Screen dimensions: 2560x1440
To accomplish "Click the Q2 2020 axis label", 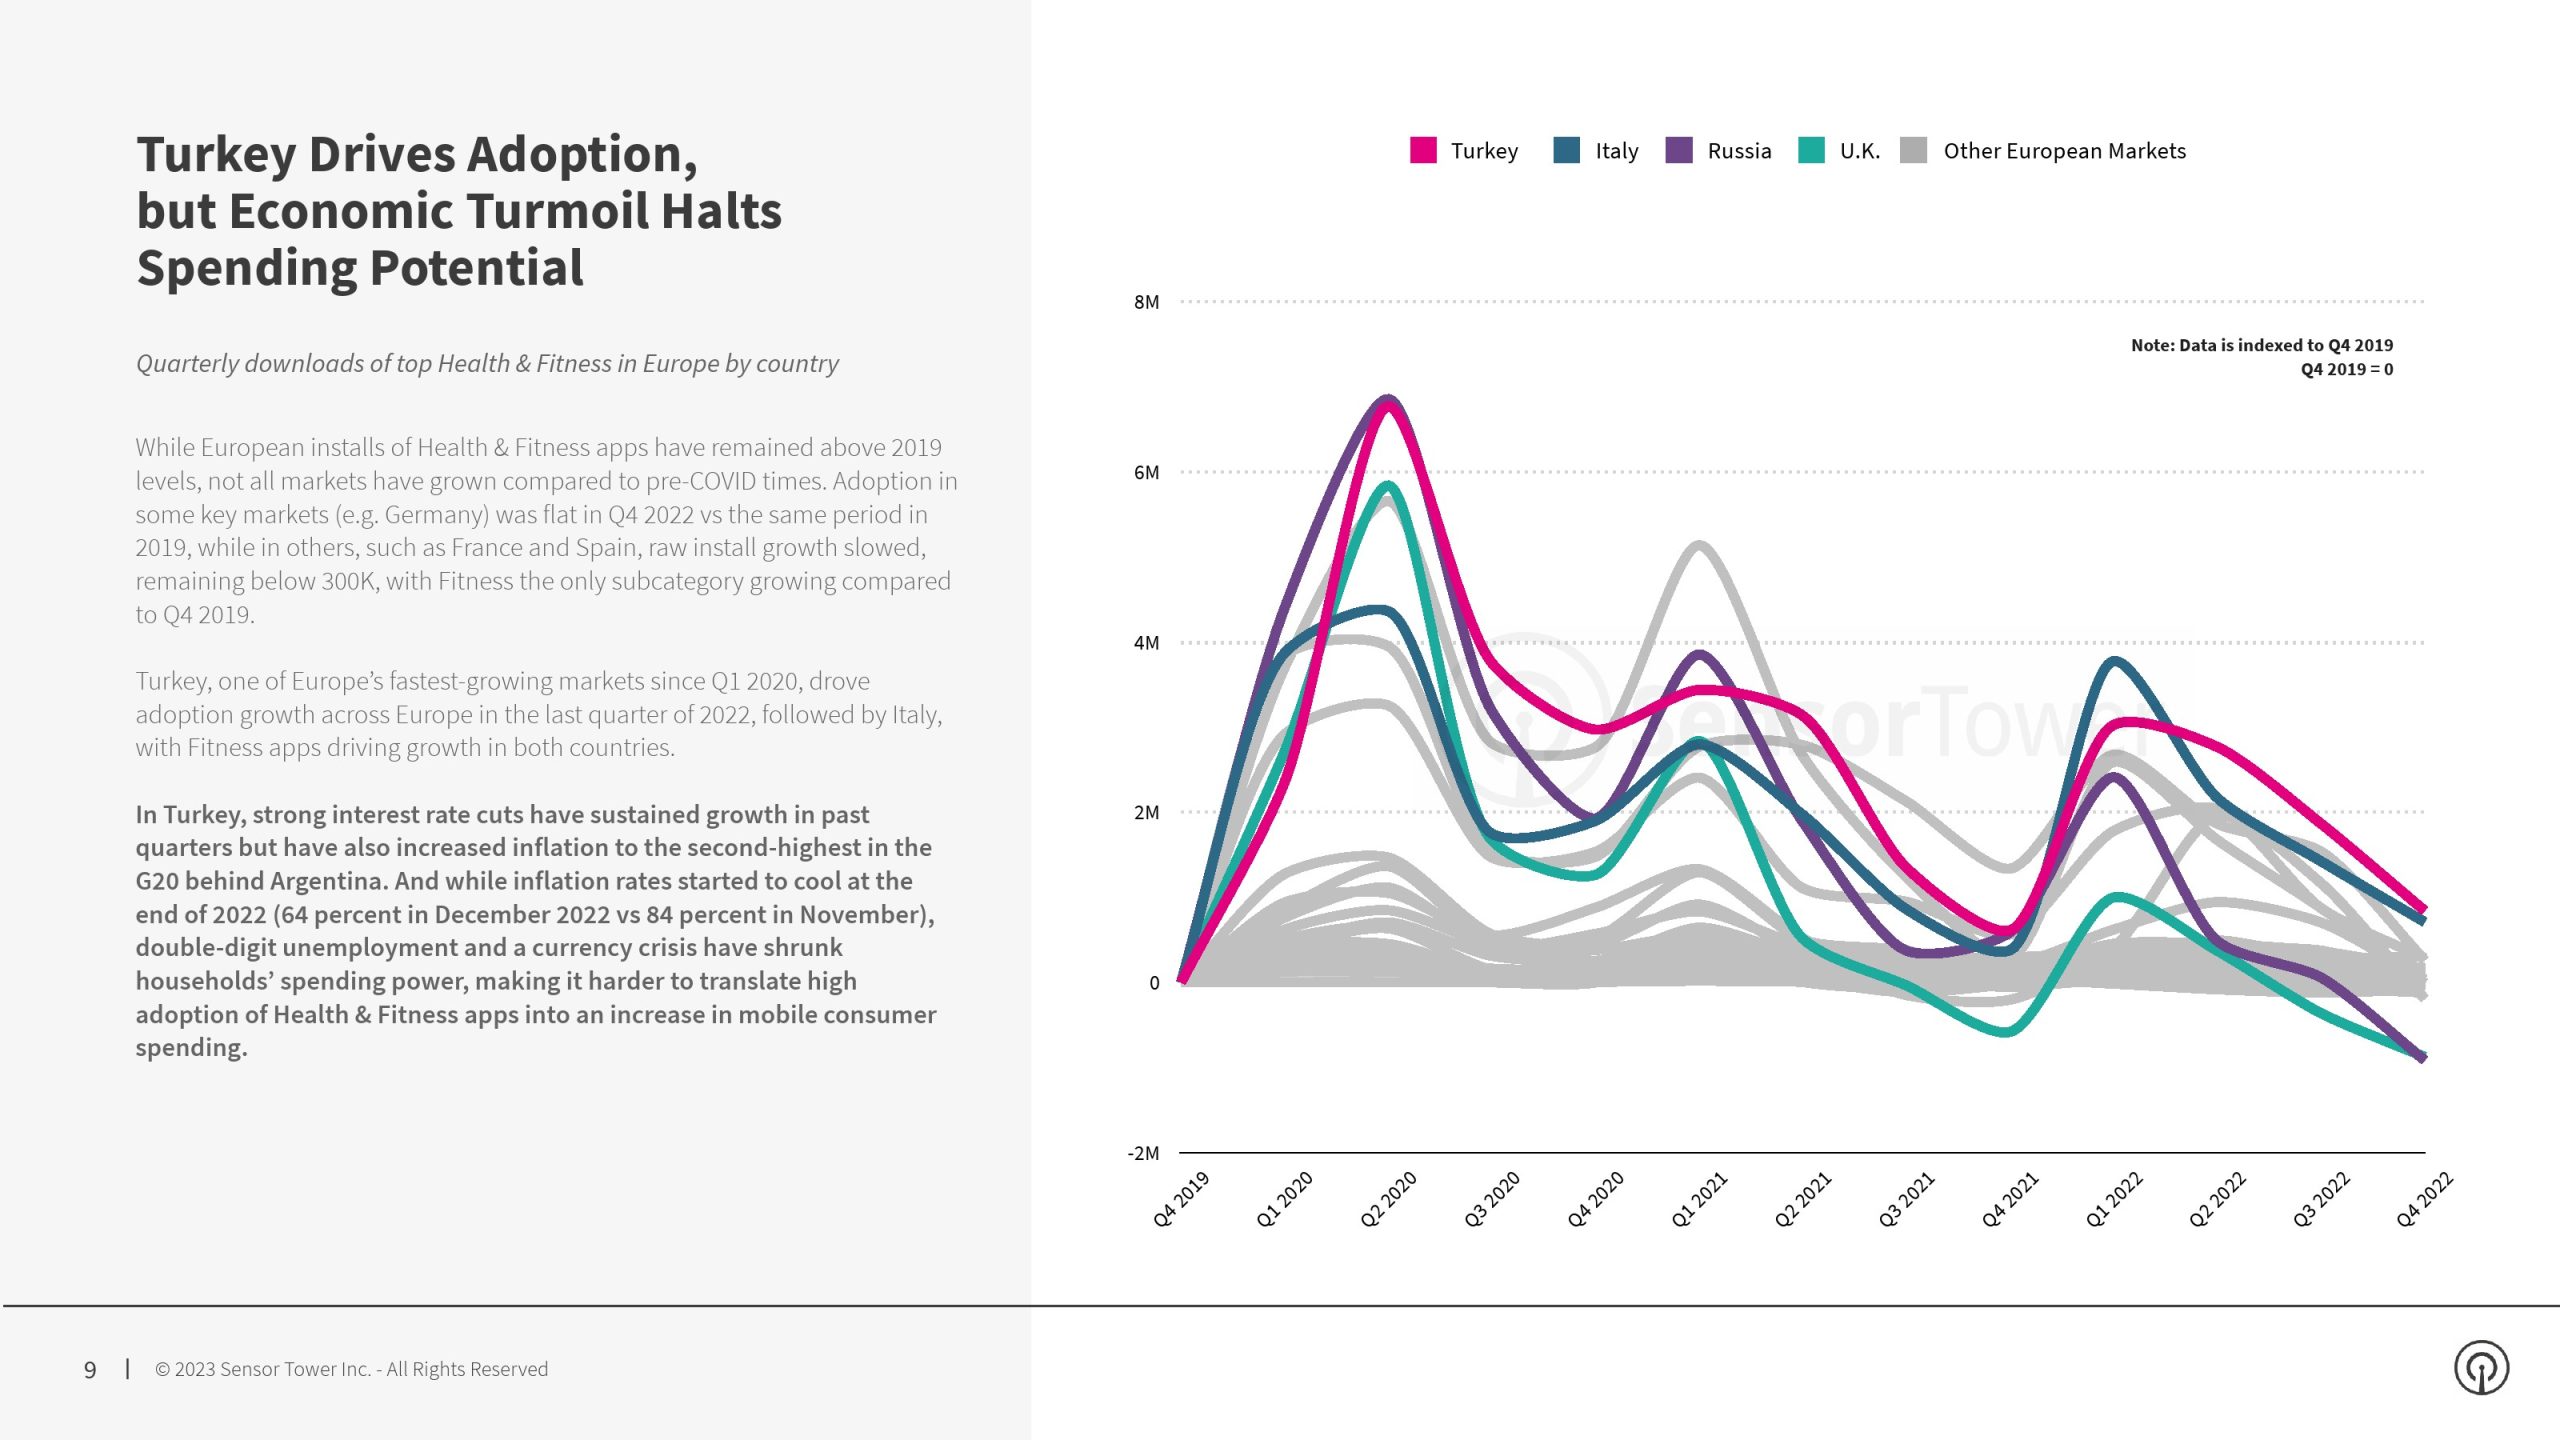I will 1389,1198.
